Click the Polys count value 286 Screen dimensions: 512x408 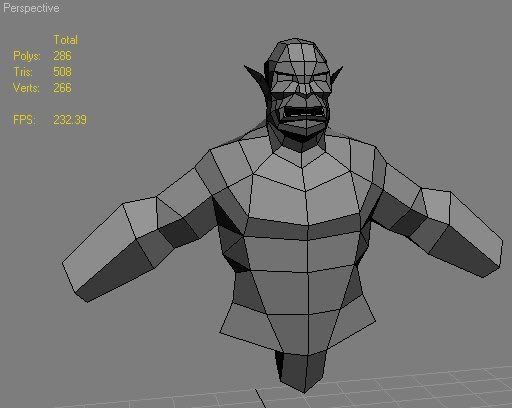(62, 56)
